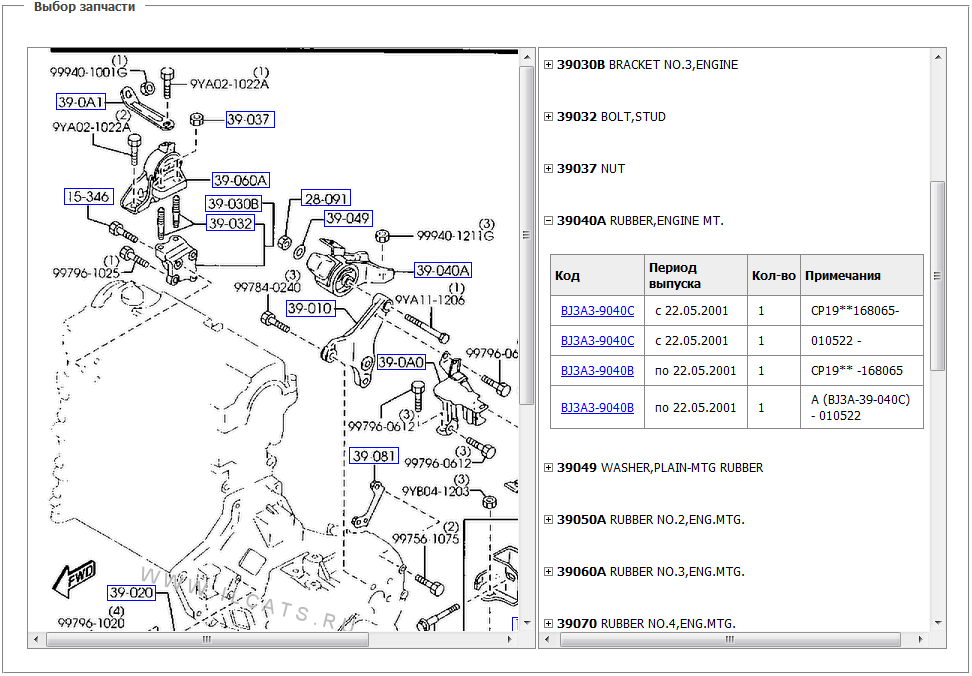Expand the 39030B BRACKET NO.3,ENGINE entry
The image size is (972, 676).
548,64
